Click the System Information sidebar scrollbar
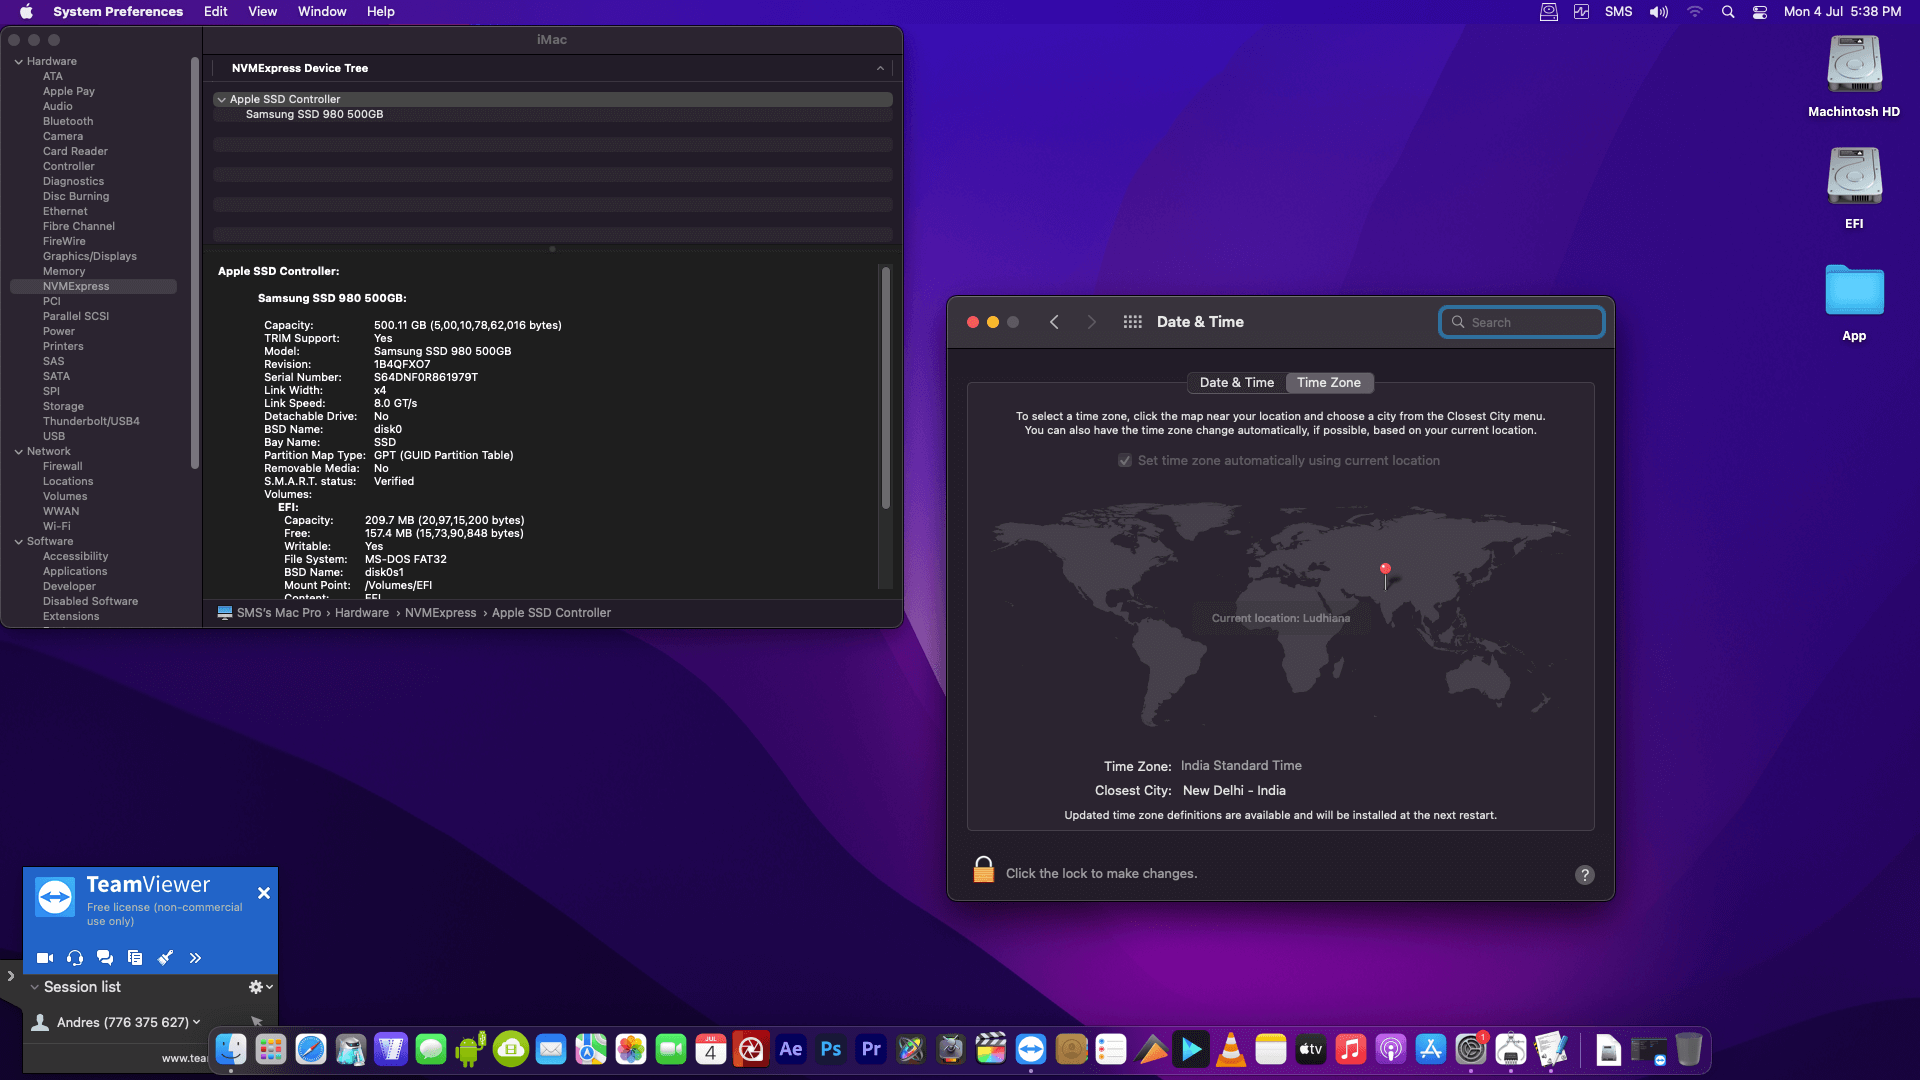Image resolution: width=1920 pixels, height=1080 pixels. coord(195,262)
